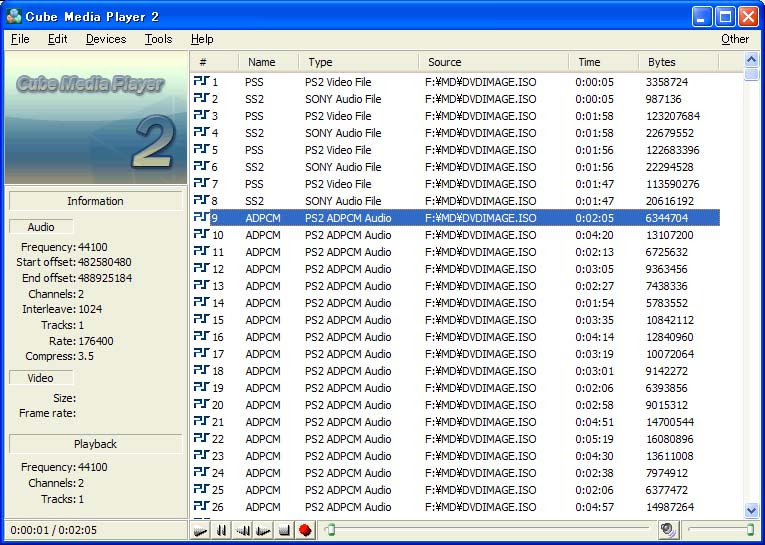Skip forward to the next track
Image resolution: width=765 pixels, height=545 pixels.
point(263,530)
